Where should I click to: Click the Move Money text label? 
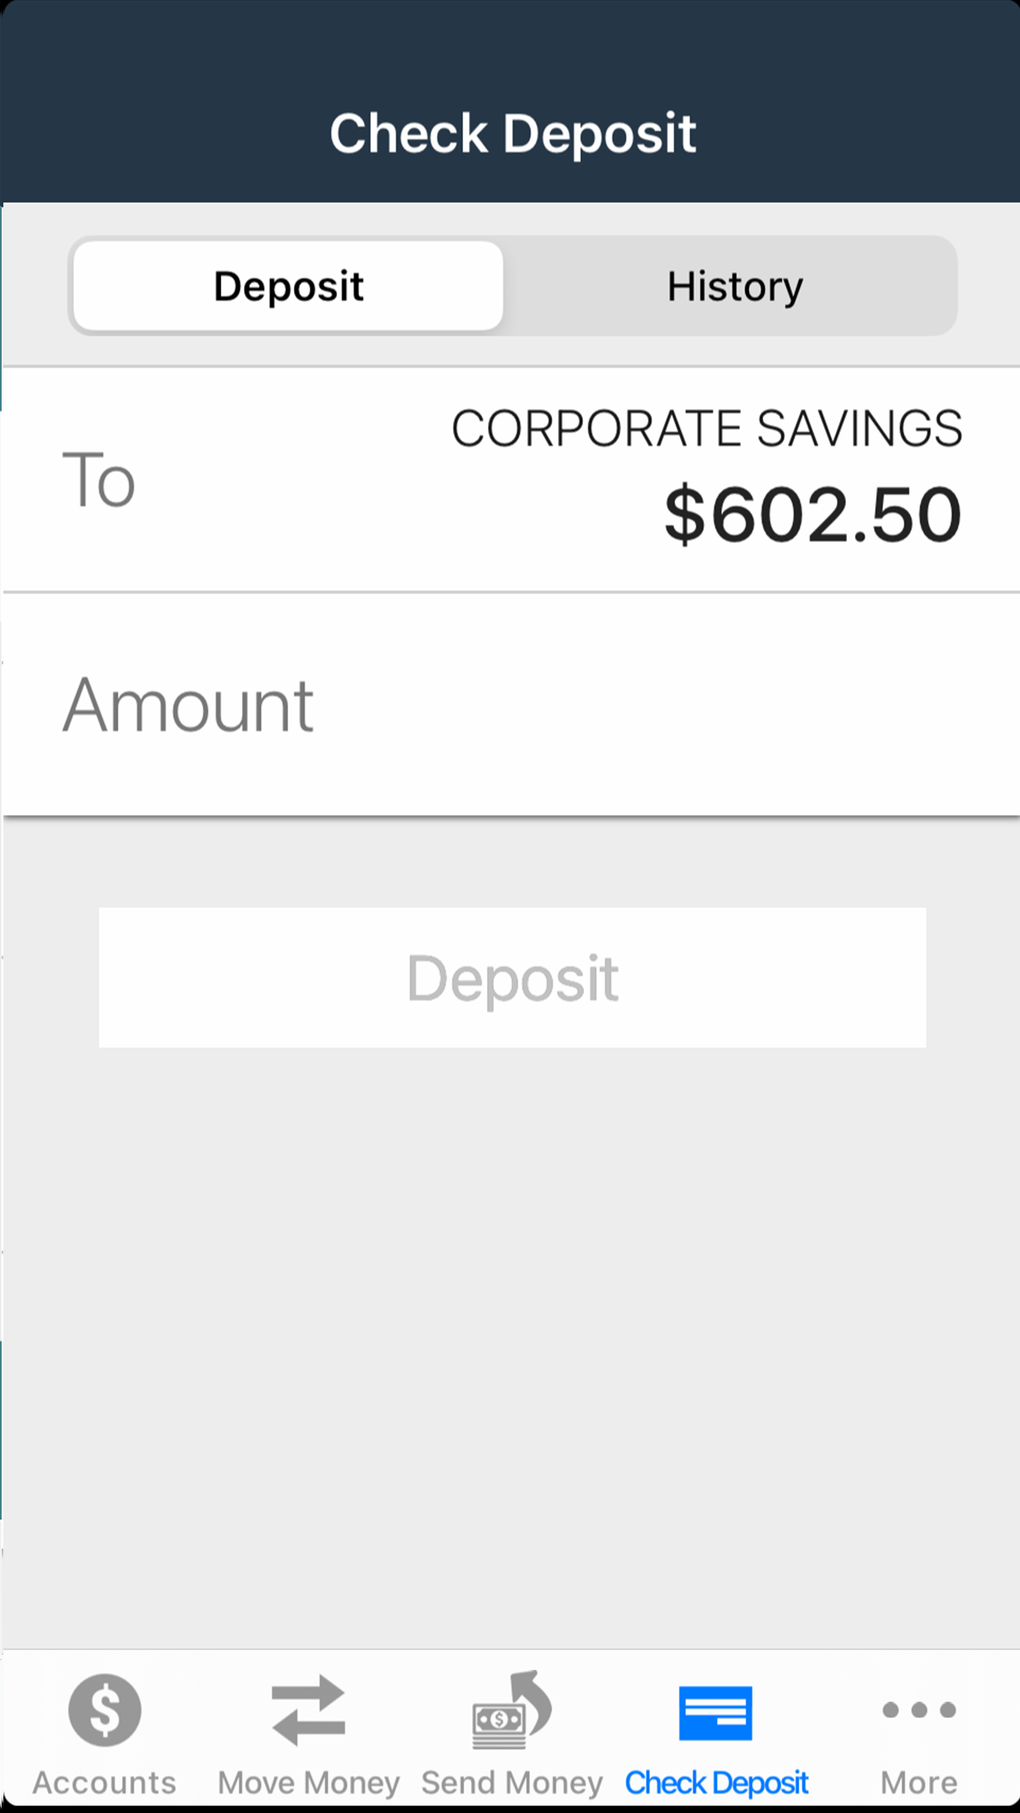[308, 1782]
